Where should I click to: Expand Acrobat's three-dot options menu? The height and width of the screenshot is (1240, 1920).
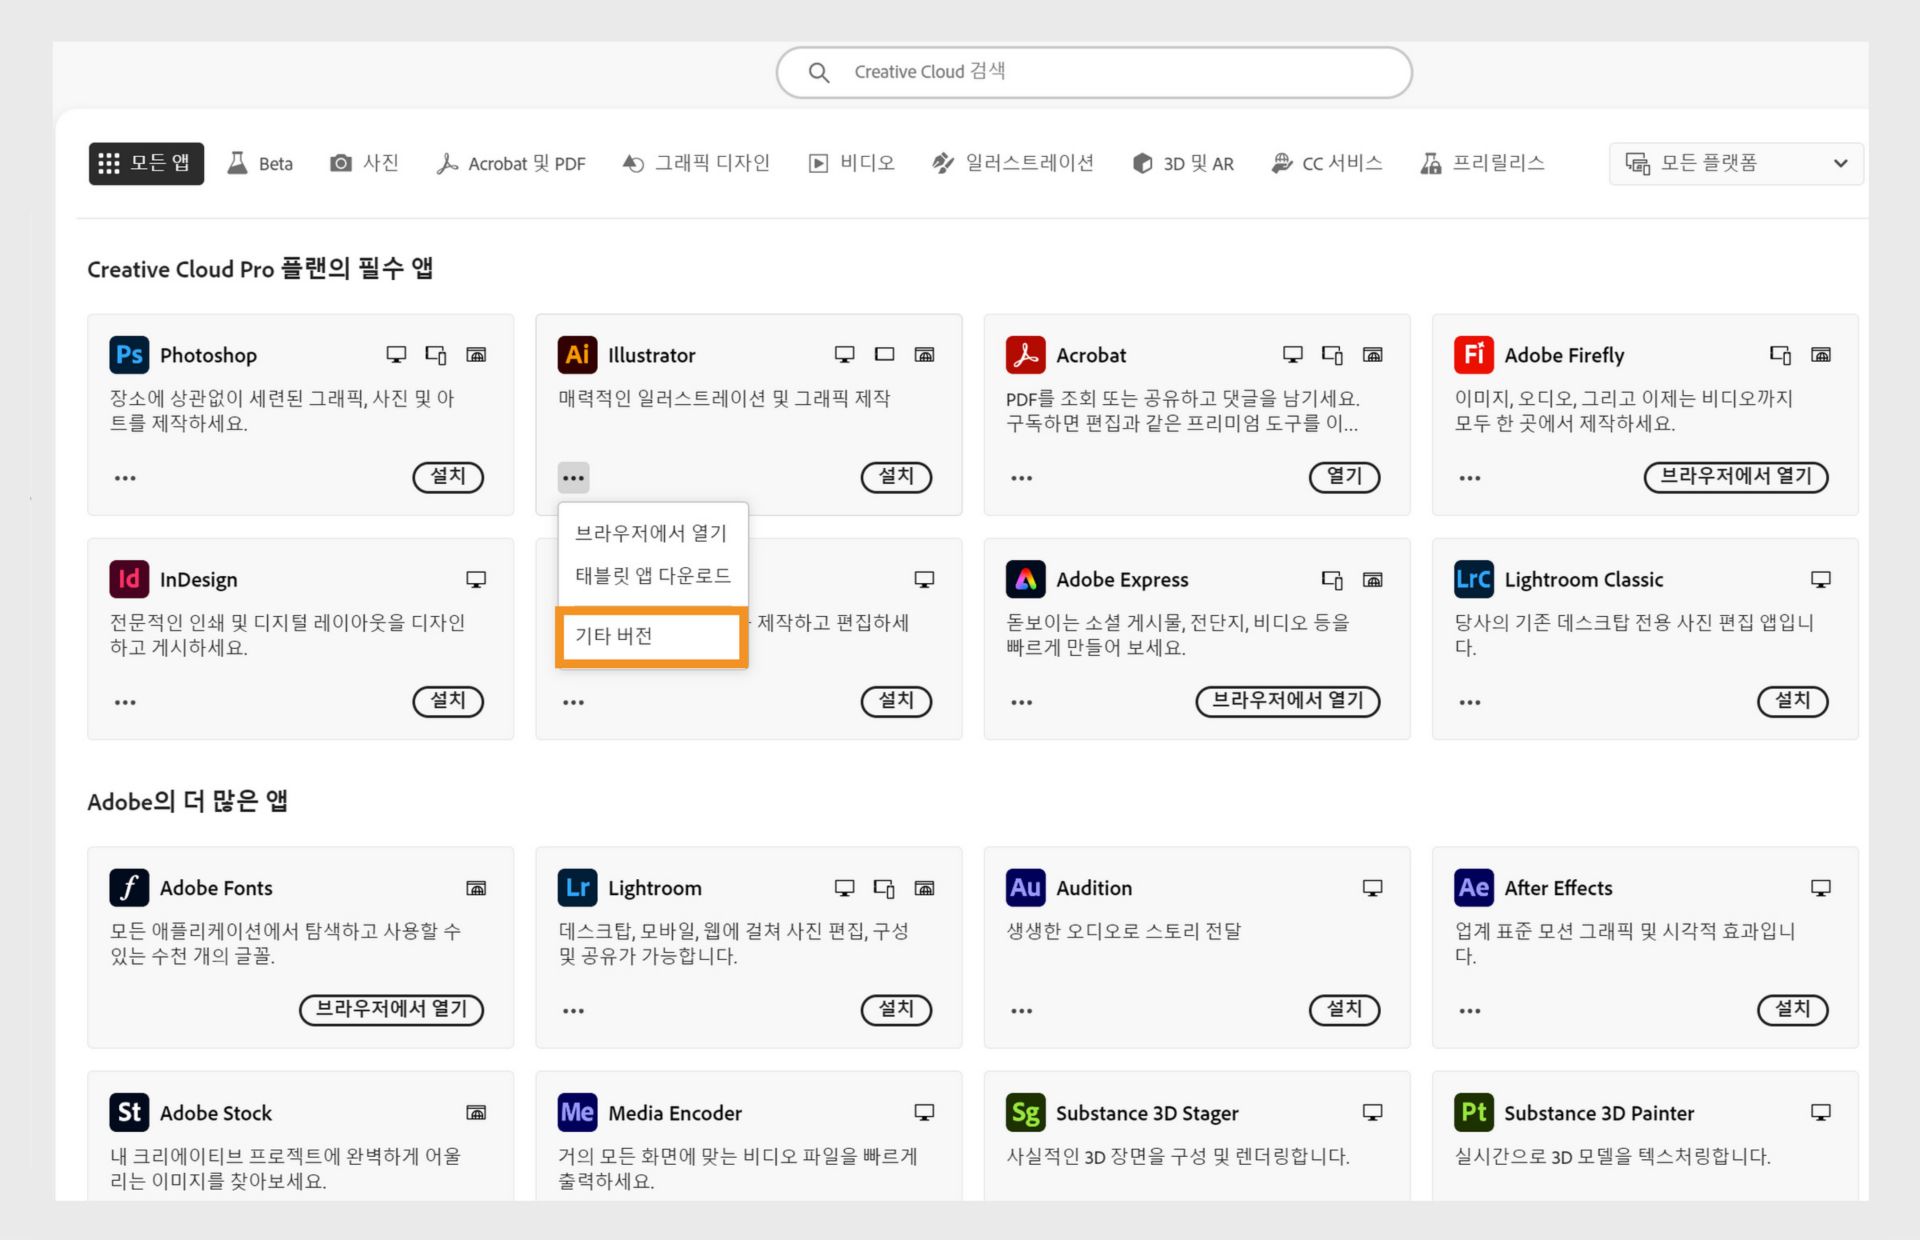1021,478
